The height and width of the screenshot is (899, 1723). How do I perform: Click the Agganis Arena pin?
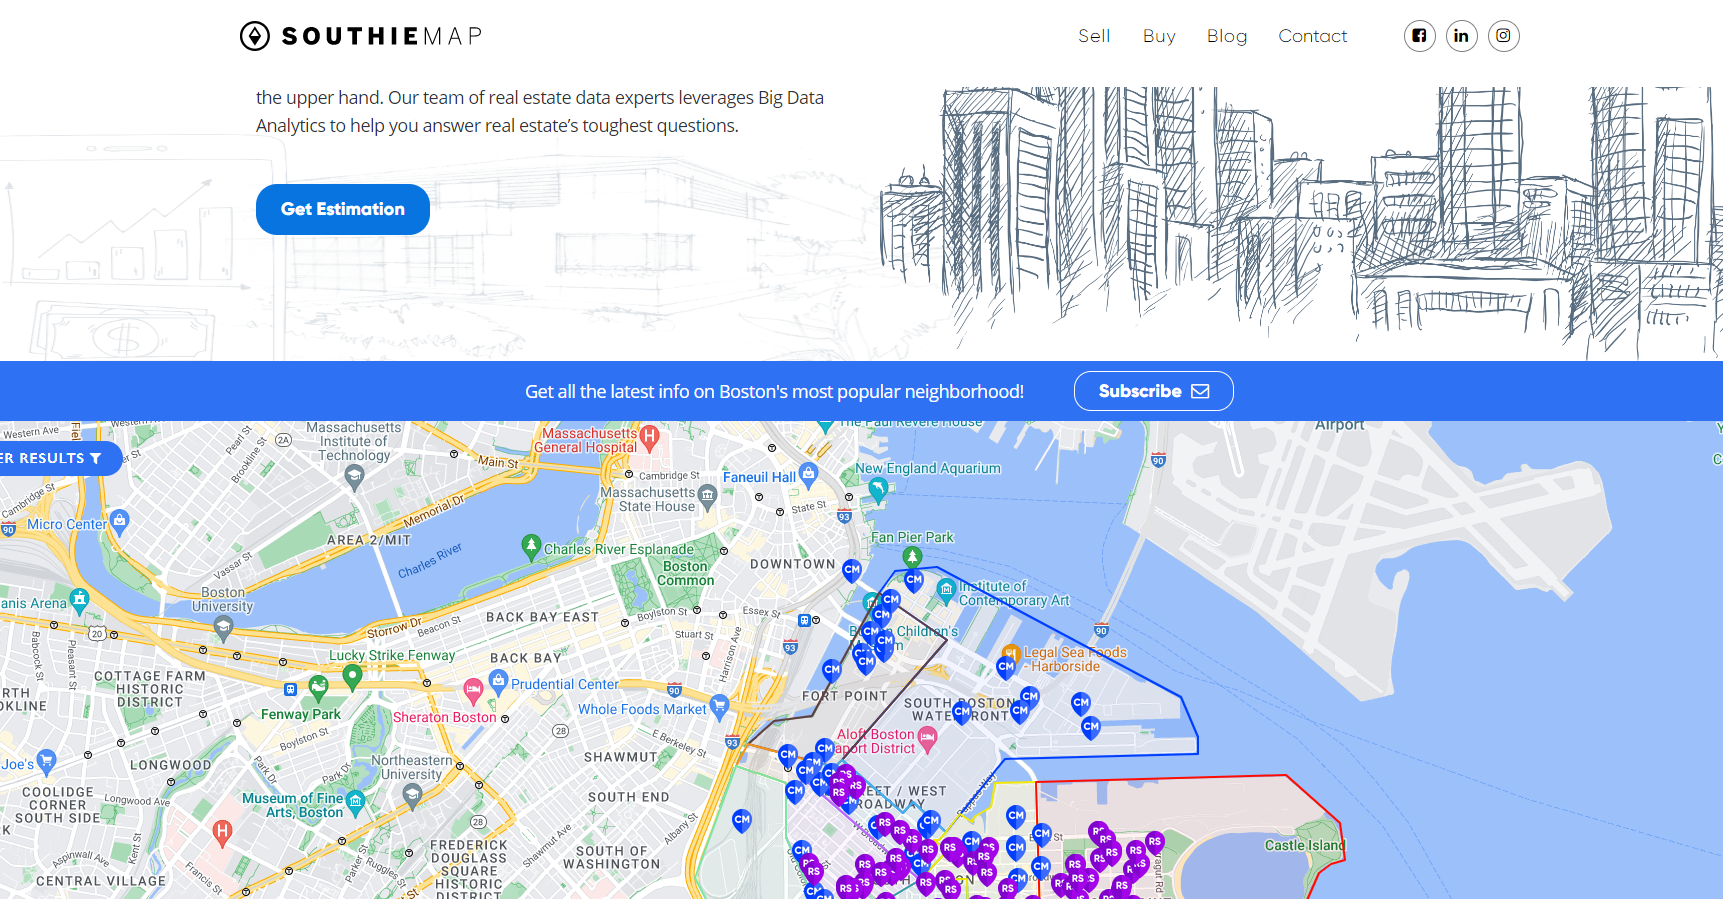click(x=79, y=599)
